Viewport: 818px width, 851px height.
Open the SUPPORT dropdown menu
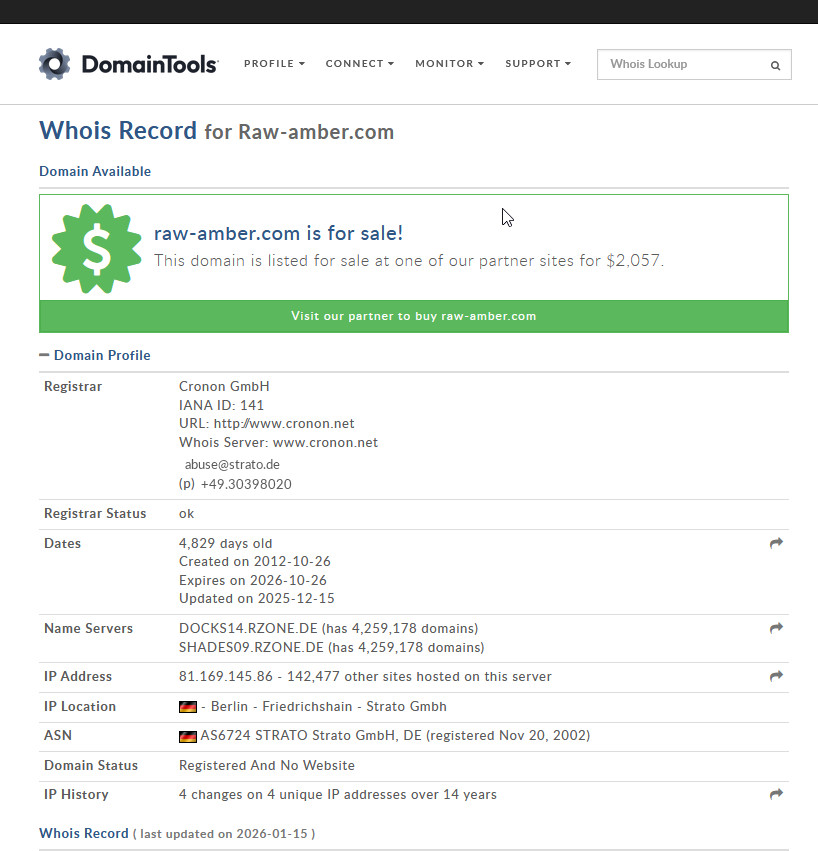(538, 63)
